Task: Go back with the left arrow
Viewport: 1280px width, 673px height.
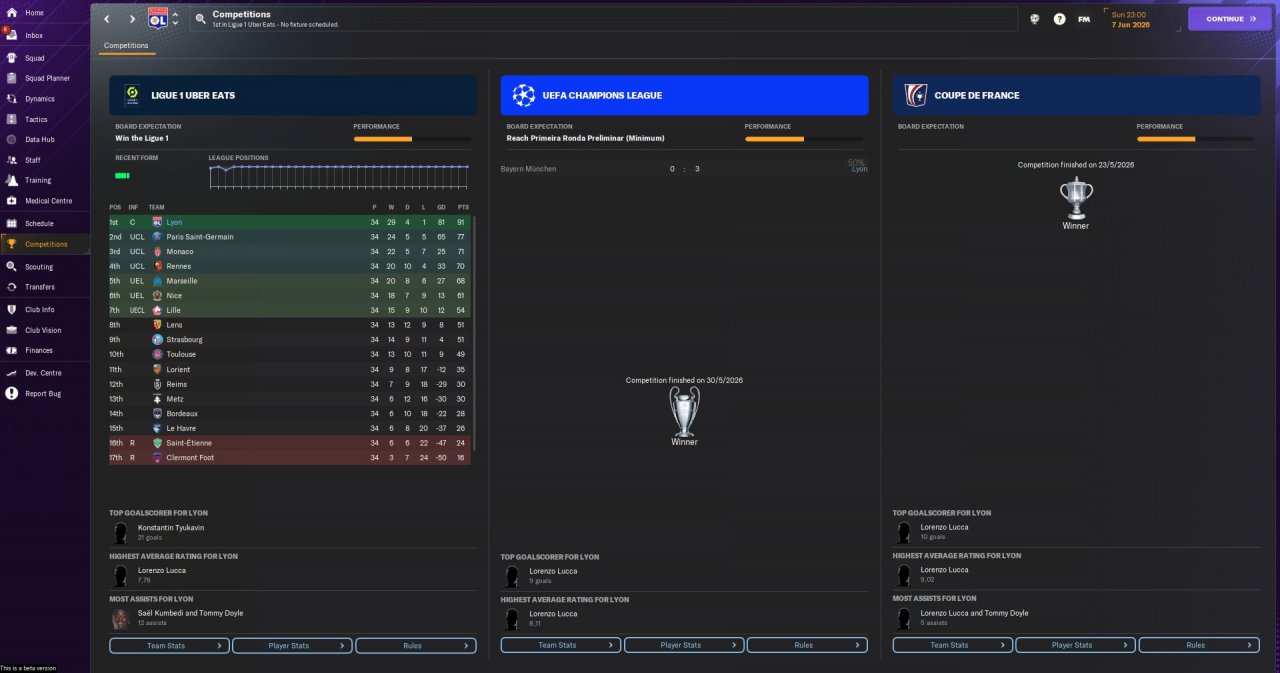Action: [107, 19]
